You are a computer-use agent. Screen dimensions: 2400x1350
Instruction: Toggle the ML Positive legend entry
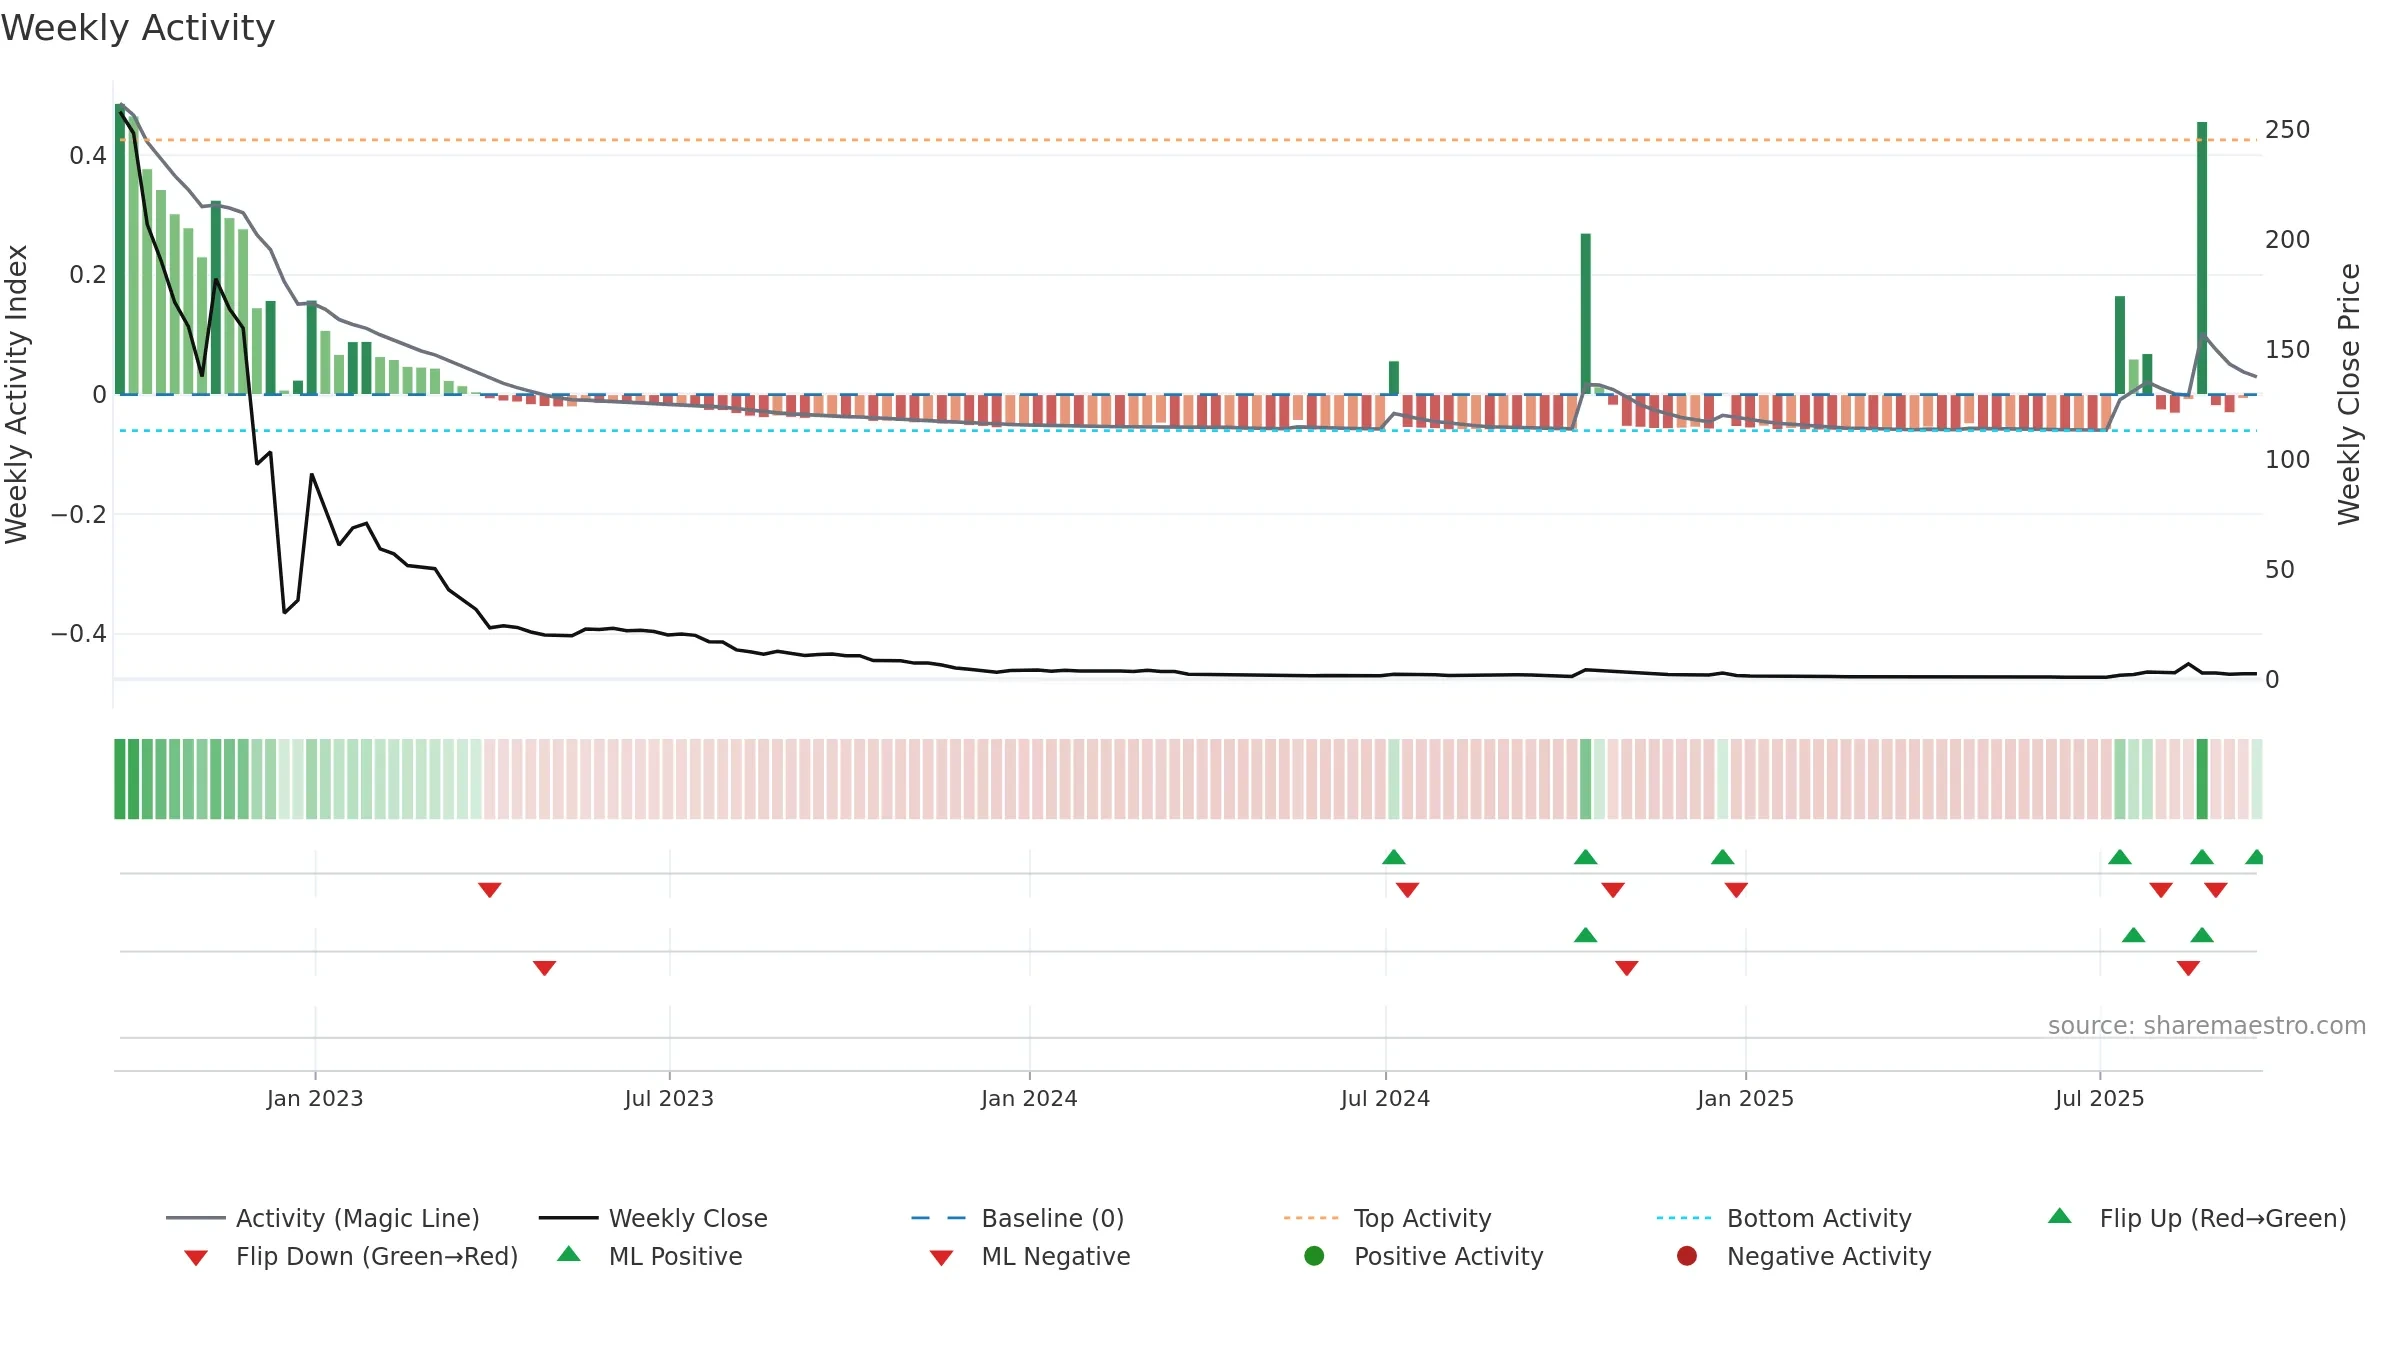(650, 1256)
